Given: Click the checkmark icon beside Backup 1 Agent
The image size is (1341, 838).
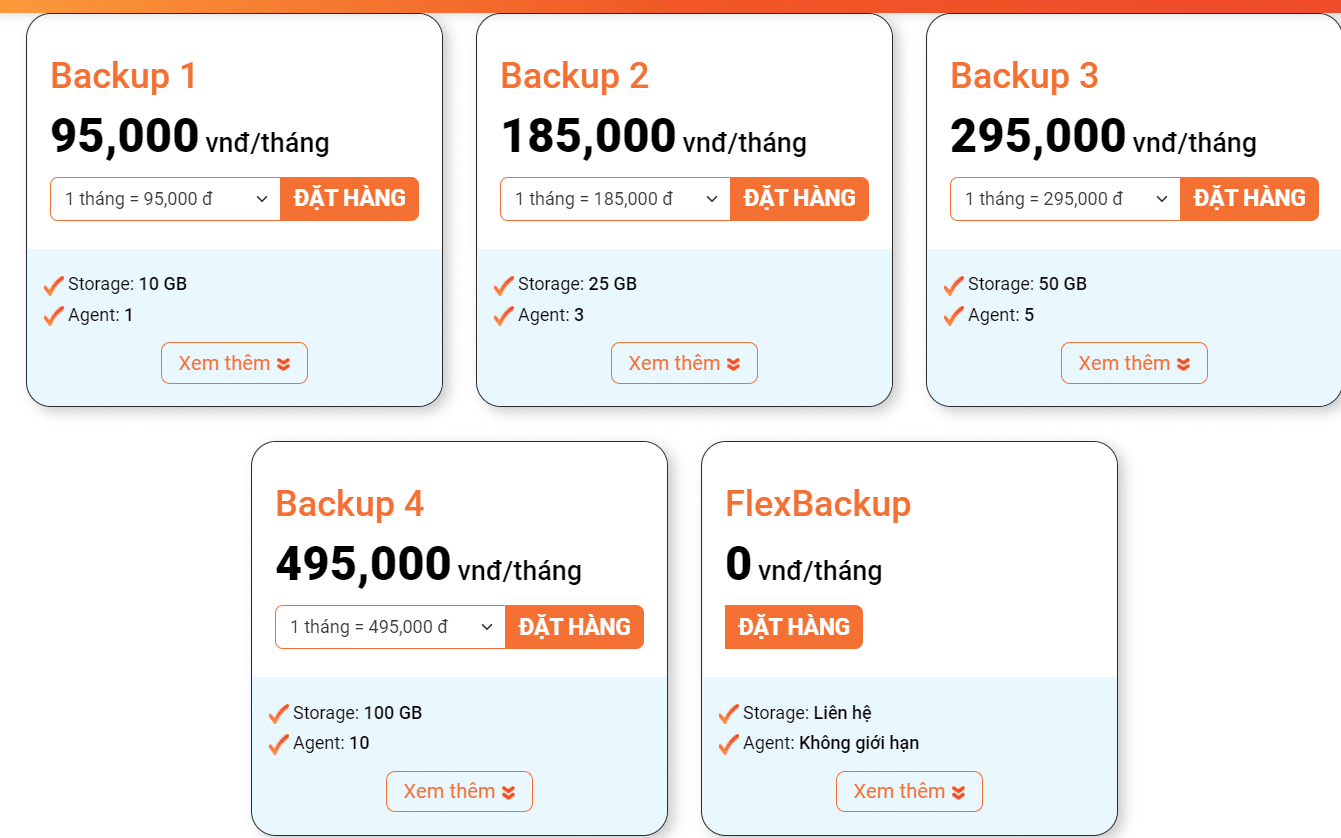Looking at the screenshot, I should 54,317.
